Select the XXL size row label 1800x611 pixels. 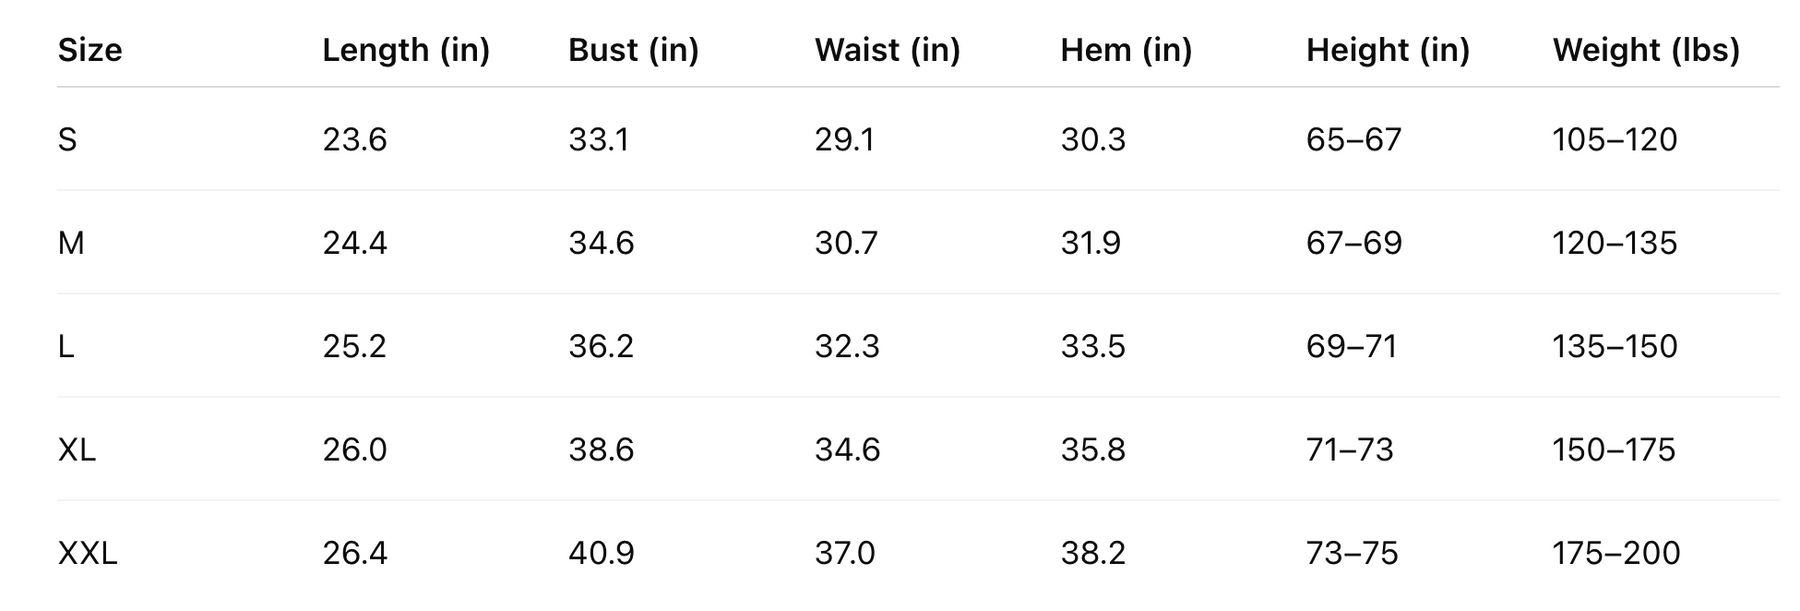point(88,553)
